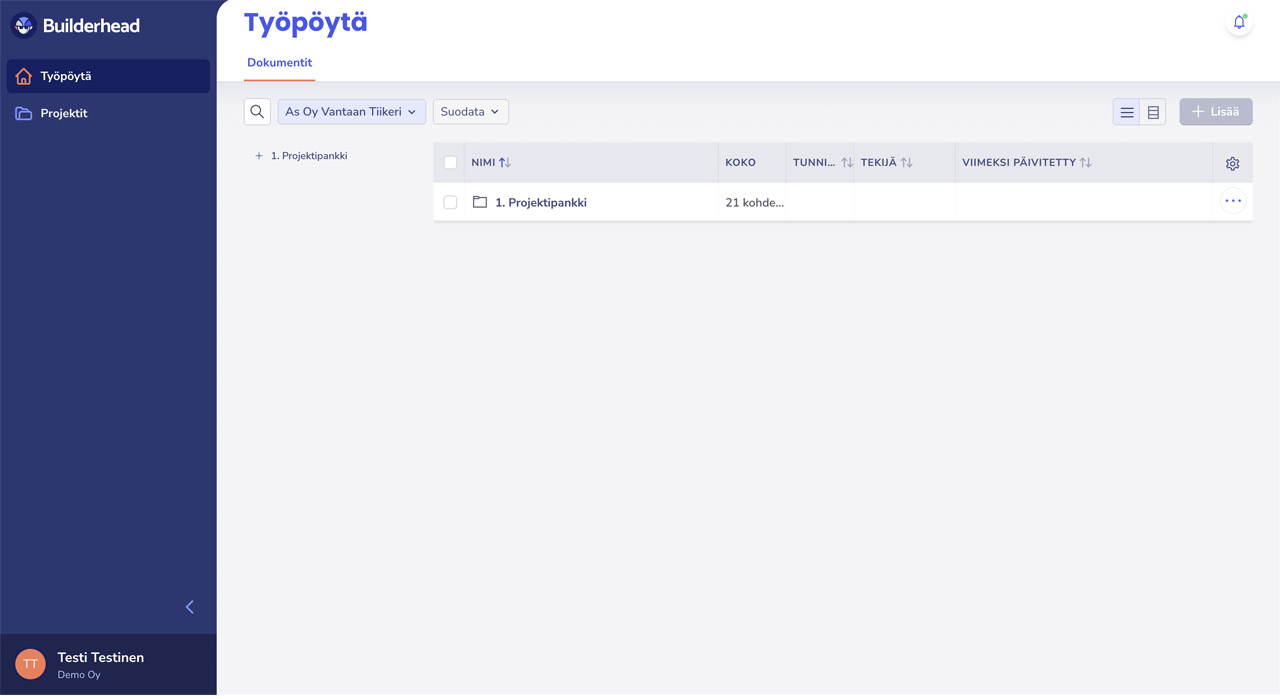This screenshot has height=699, width=1280.
Task: Open the Testi Testinen user profile
Action: pyautogui.click(x=100, y=664)
